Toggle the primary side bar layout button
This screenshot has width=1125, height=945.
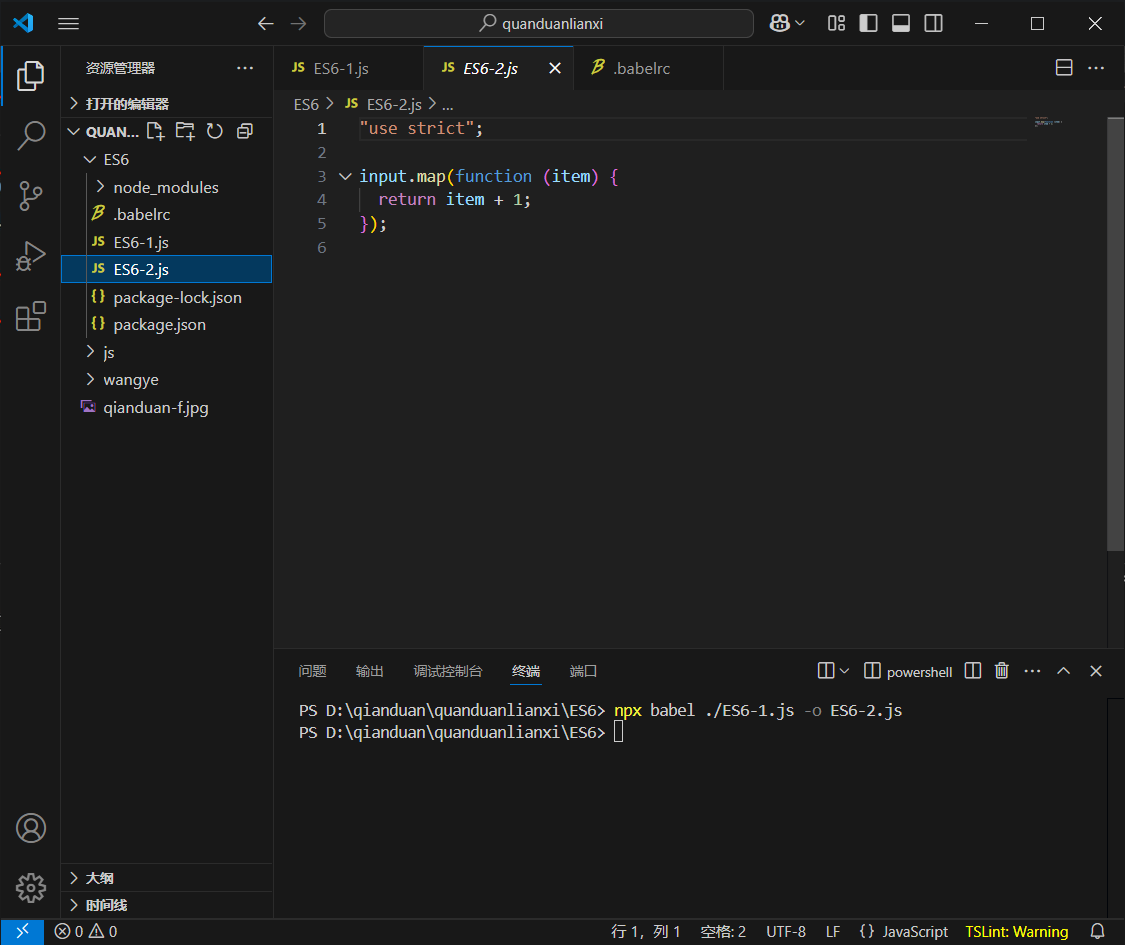868,23
